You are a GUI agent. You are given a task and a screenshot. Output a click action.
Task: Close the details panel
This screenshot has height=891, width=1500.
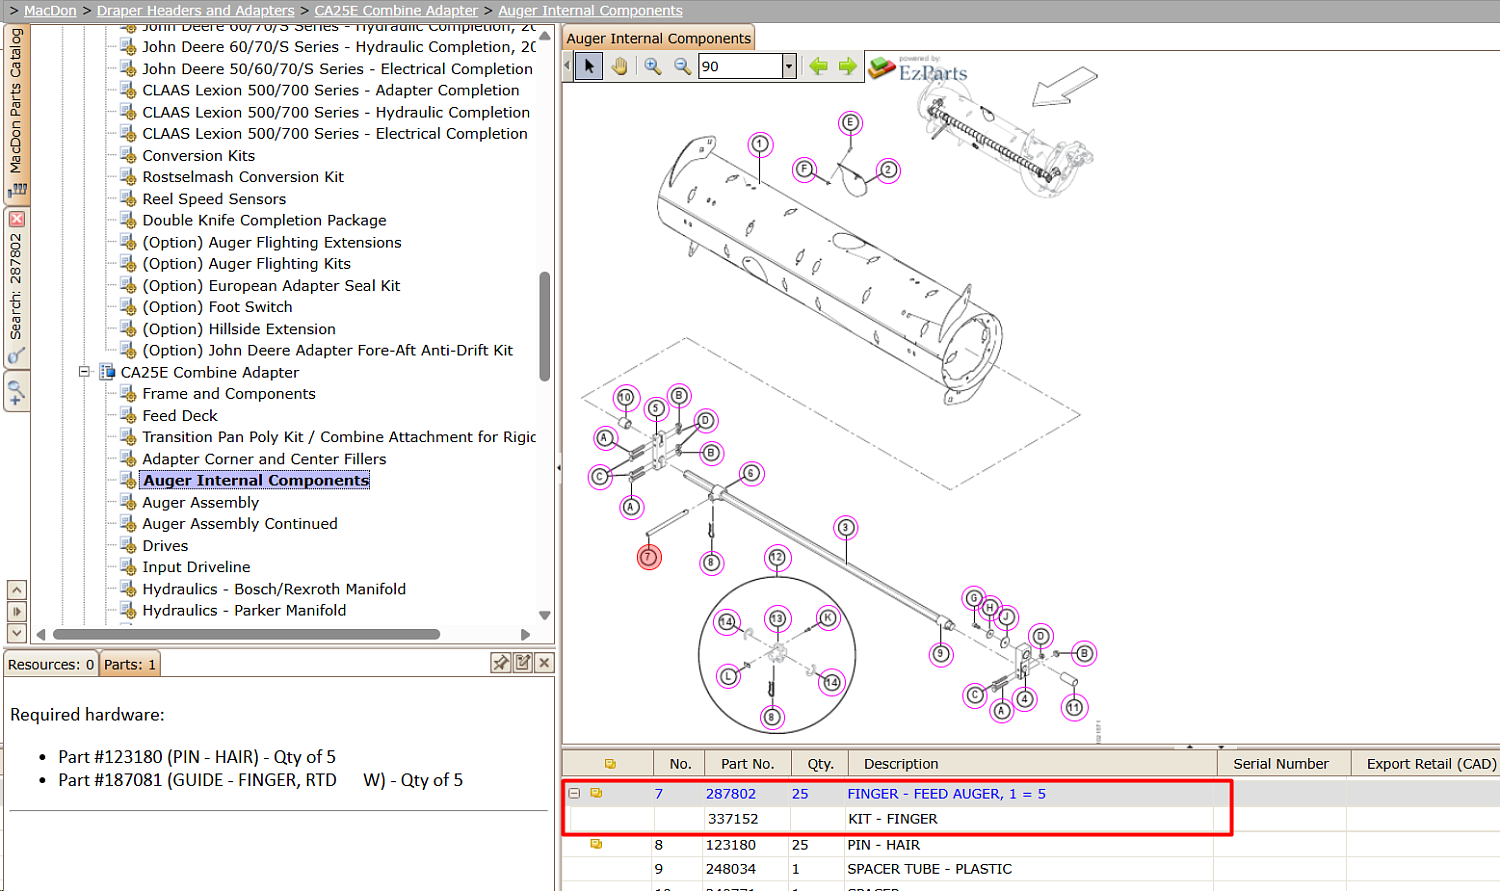tap(544, 663)
